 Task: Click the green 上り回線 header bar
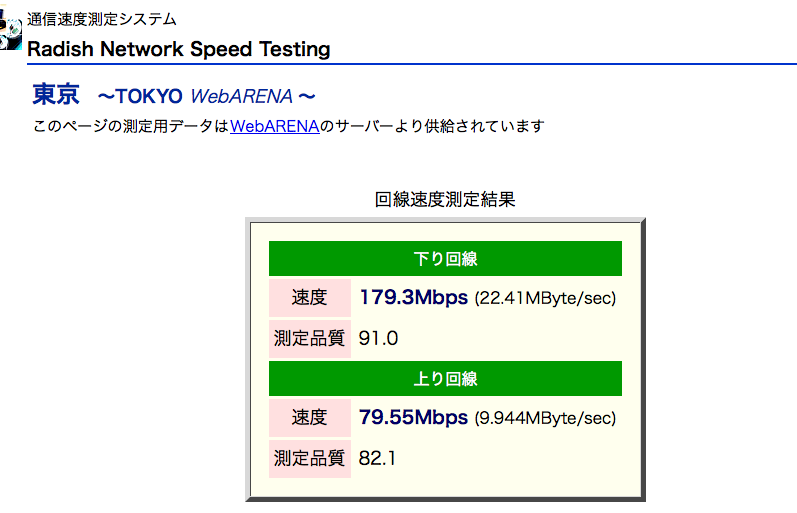pos(445,379)
